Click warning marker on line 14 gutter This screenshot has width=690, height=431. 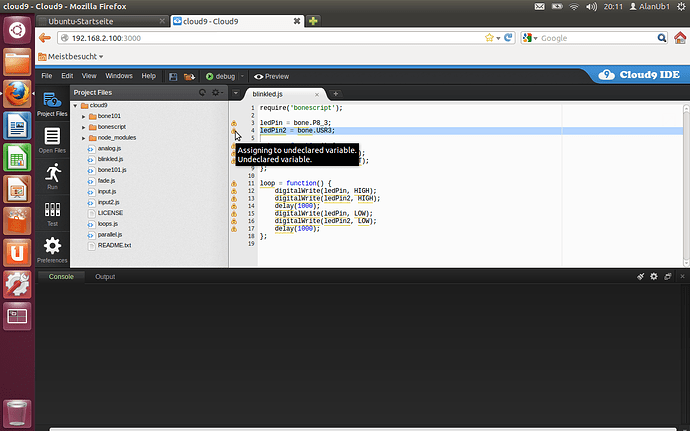click(234, 206)
